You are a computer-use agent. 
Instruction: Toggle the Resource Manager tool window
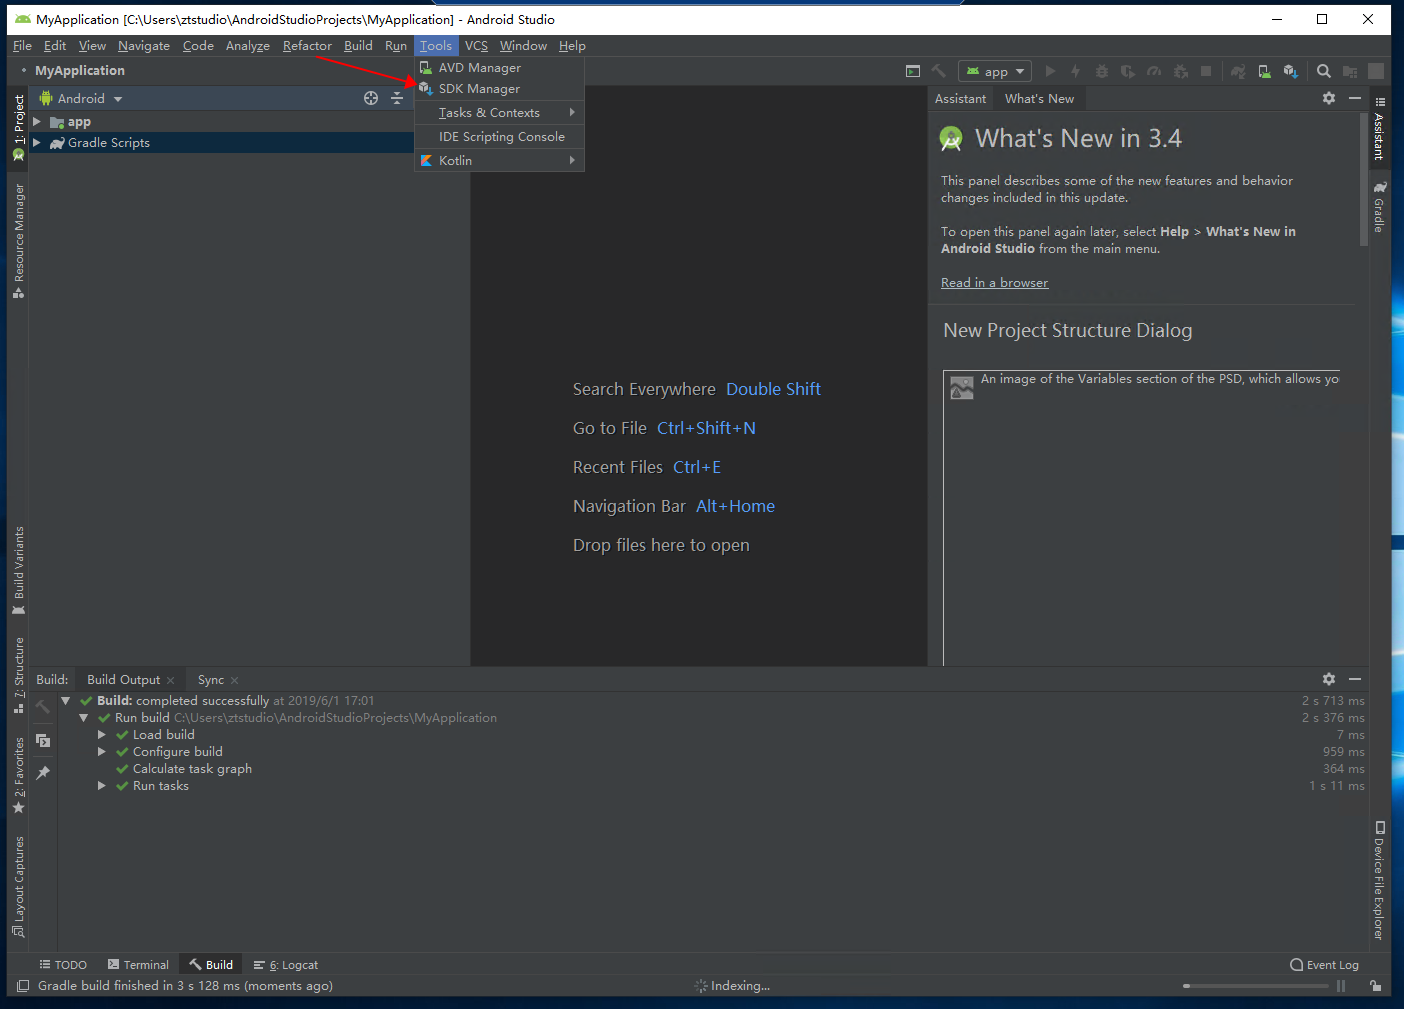(x=18, y=240)
